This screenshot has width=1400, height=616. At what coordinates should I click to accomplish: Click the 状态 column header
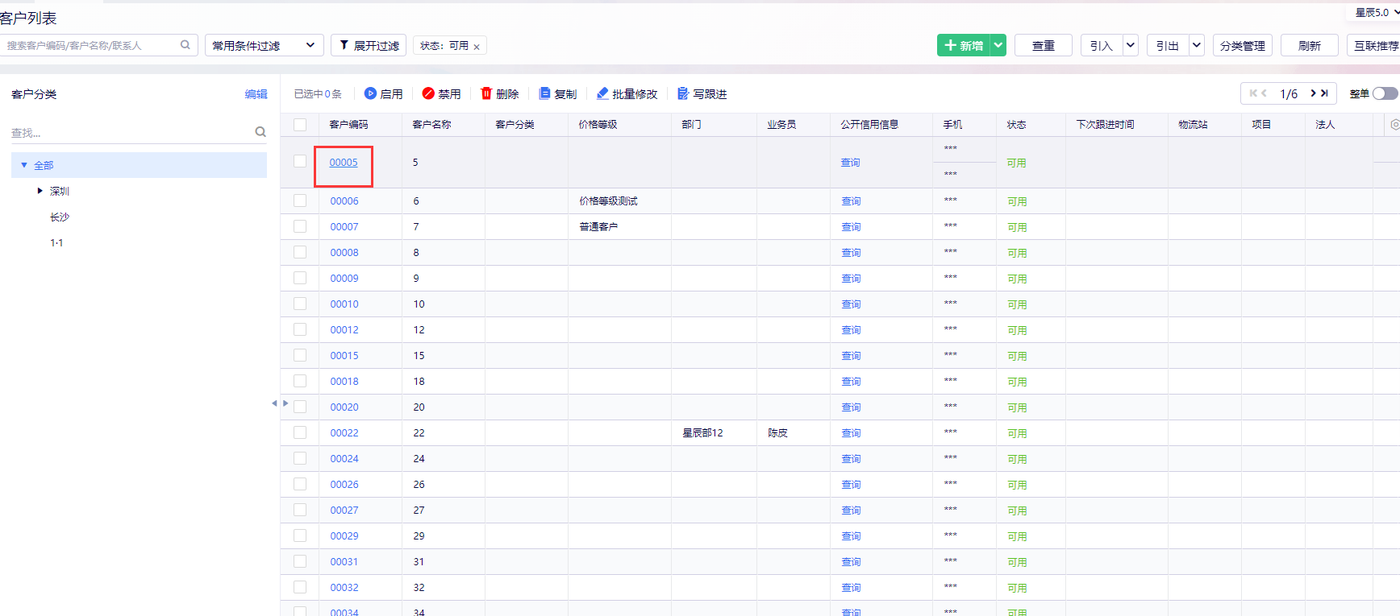pyautogui.click(x=1016, y=125)
